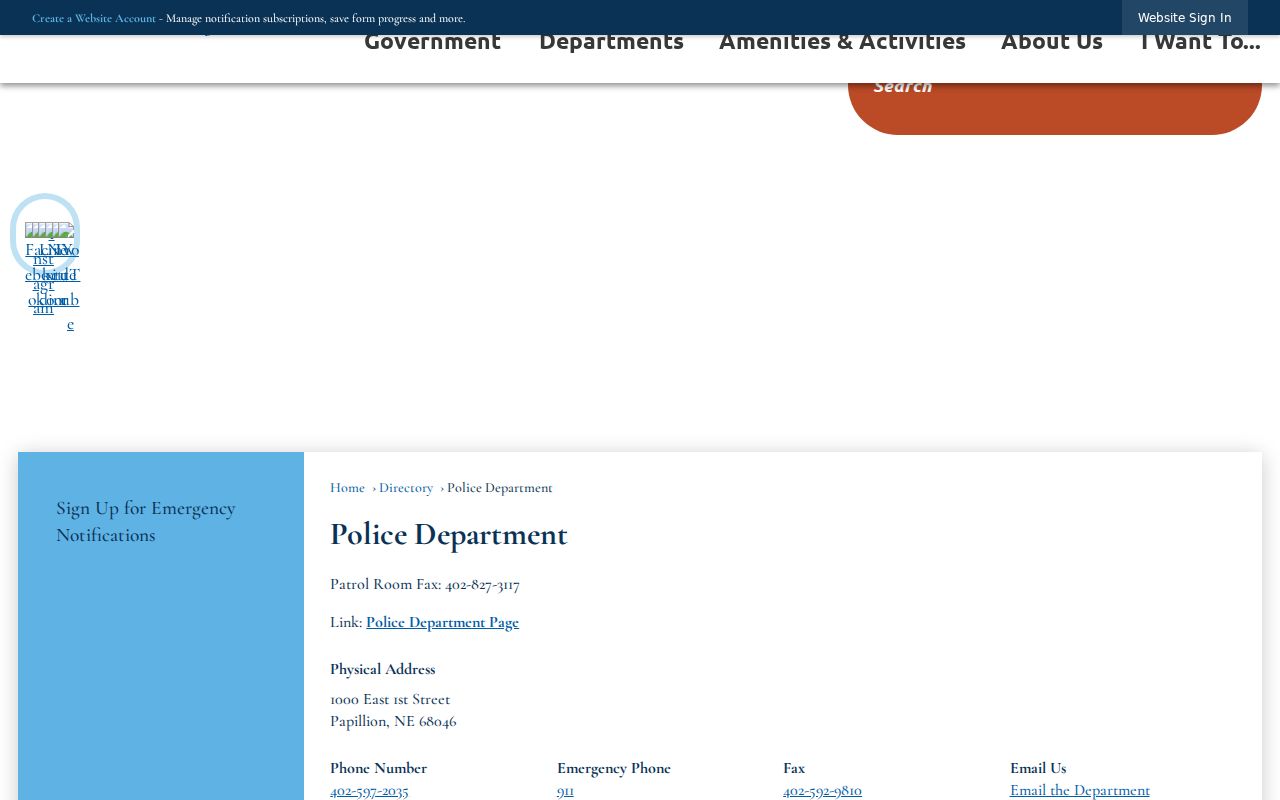Click the Email Us label

(1038, 768)
